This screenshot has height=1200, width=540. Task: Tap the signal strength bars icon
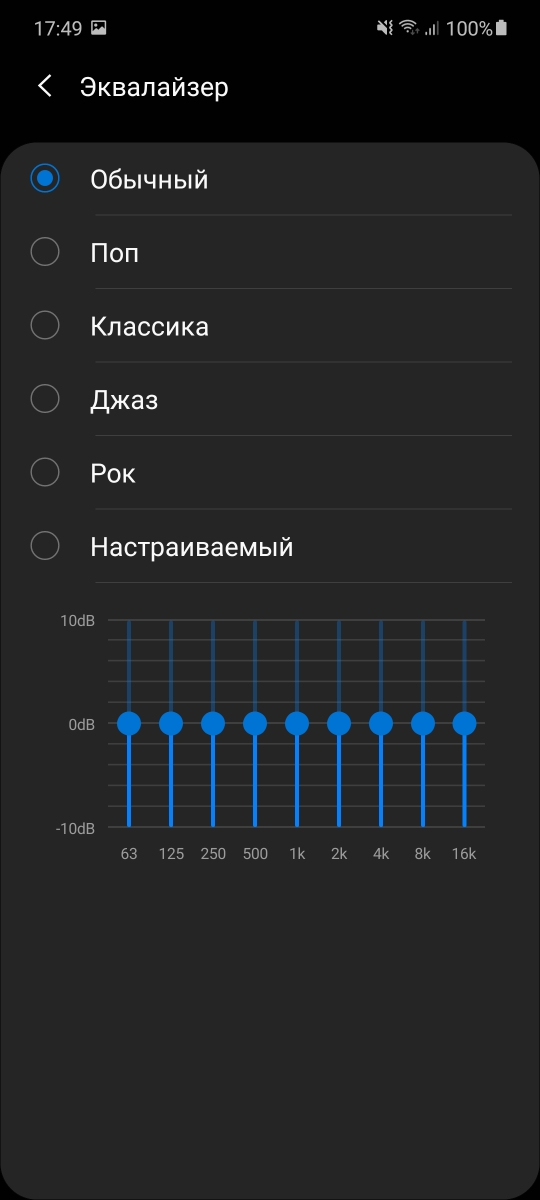point(432,28)
